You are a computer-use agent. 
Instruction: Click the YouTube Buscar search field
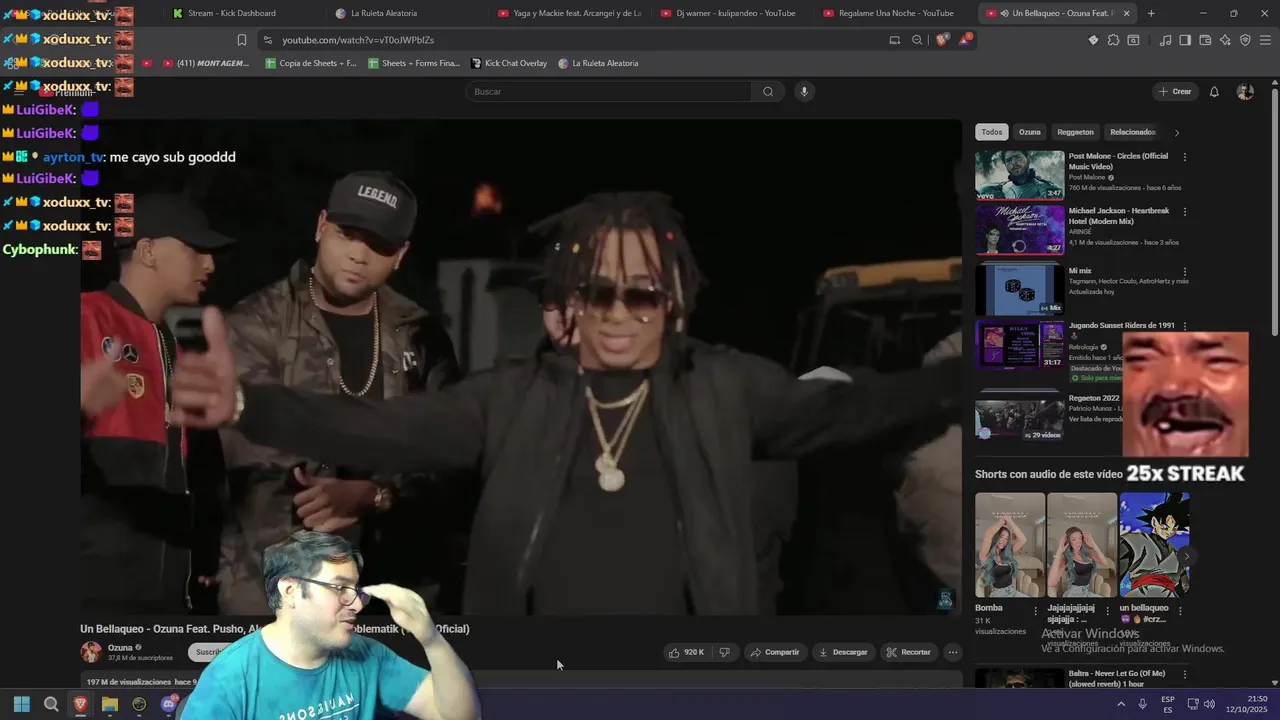(x=608, y=91)
